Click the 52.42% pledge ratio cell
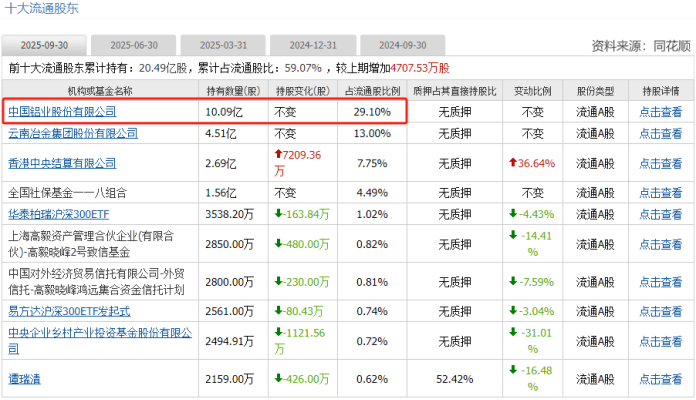This screenshot has height=400, width=696. point(455,379)
